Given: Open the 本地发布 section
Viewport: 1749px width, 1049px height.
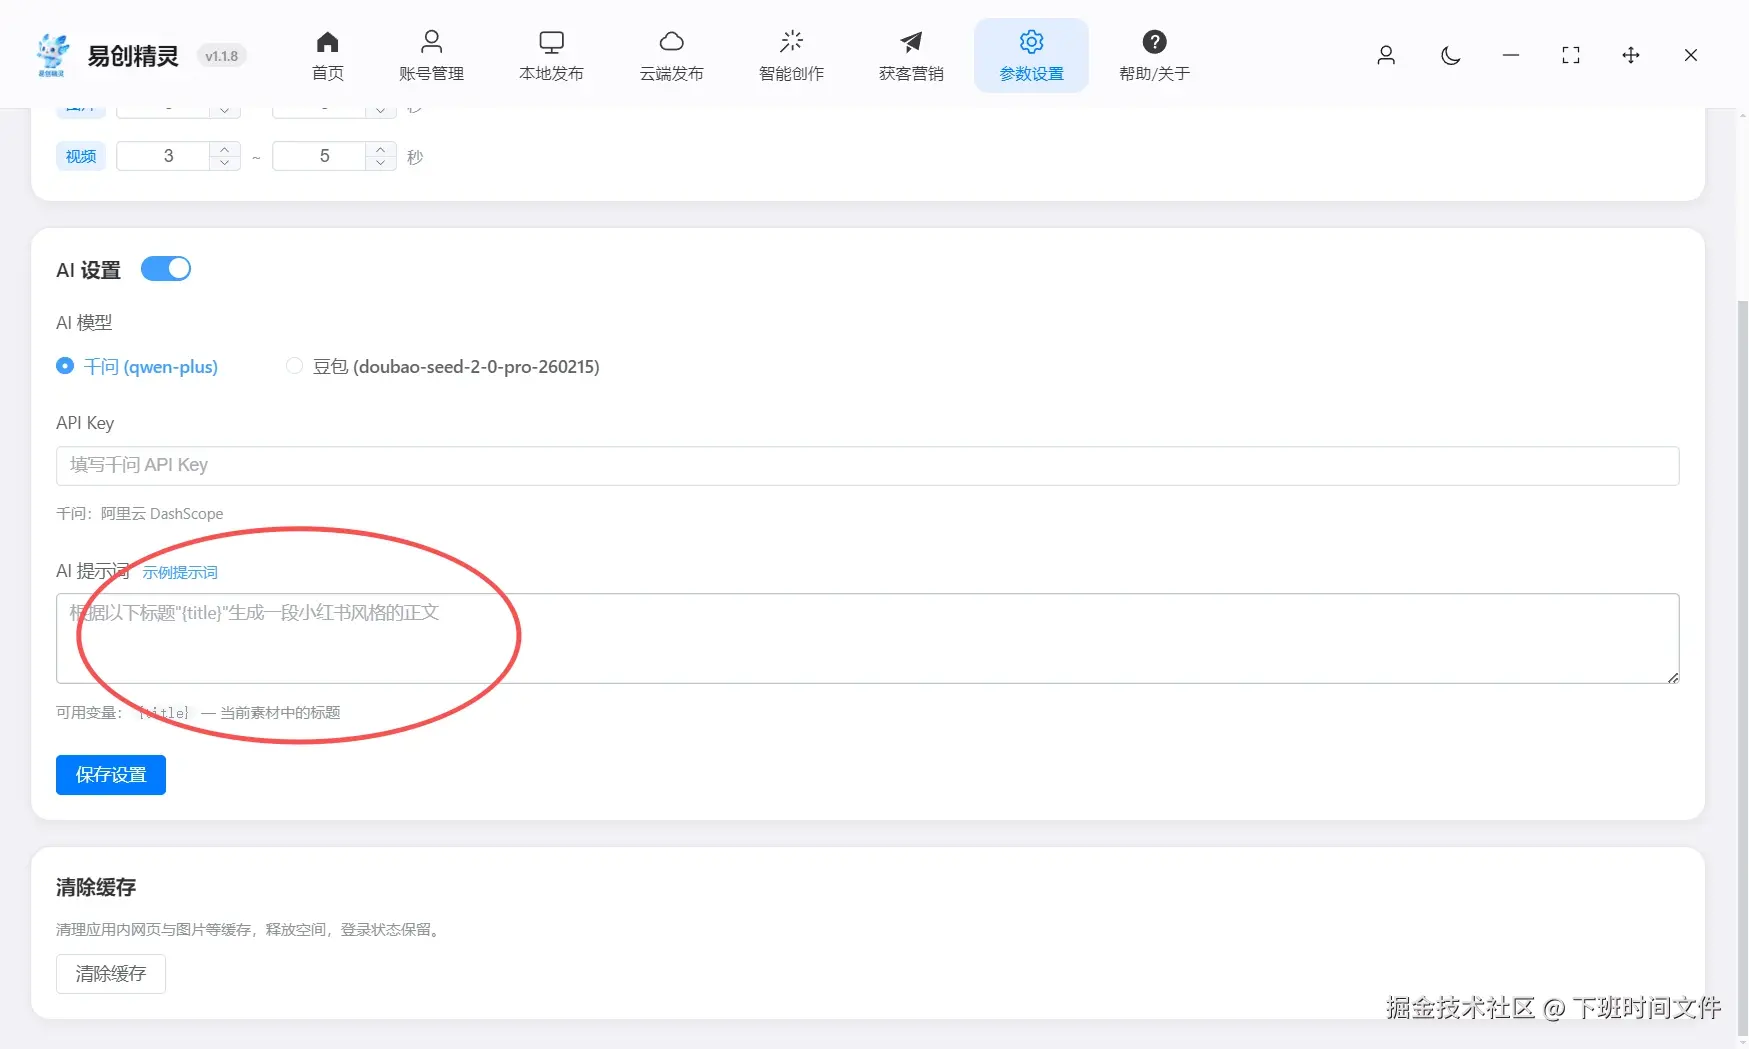Looking at the screenshot, I should coord(551,56).
